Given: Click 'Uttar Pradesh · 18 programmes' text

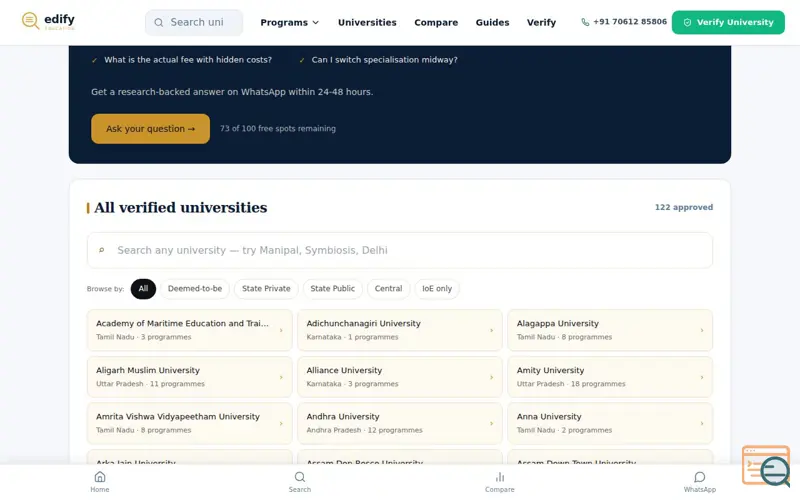Looking at the screenshot, I should 571,384.
